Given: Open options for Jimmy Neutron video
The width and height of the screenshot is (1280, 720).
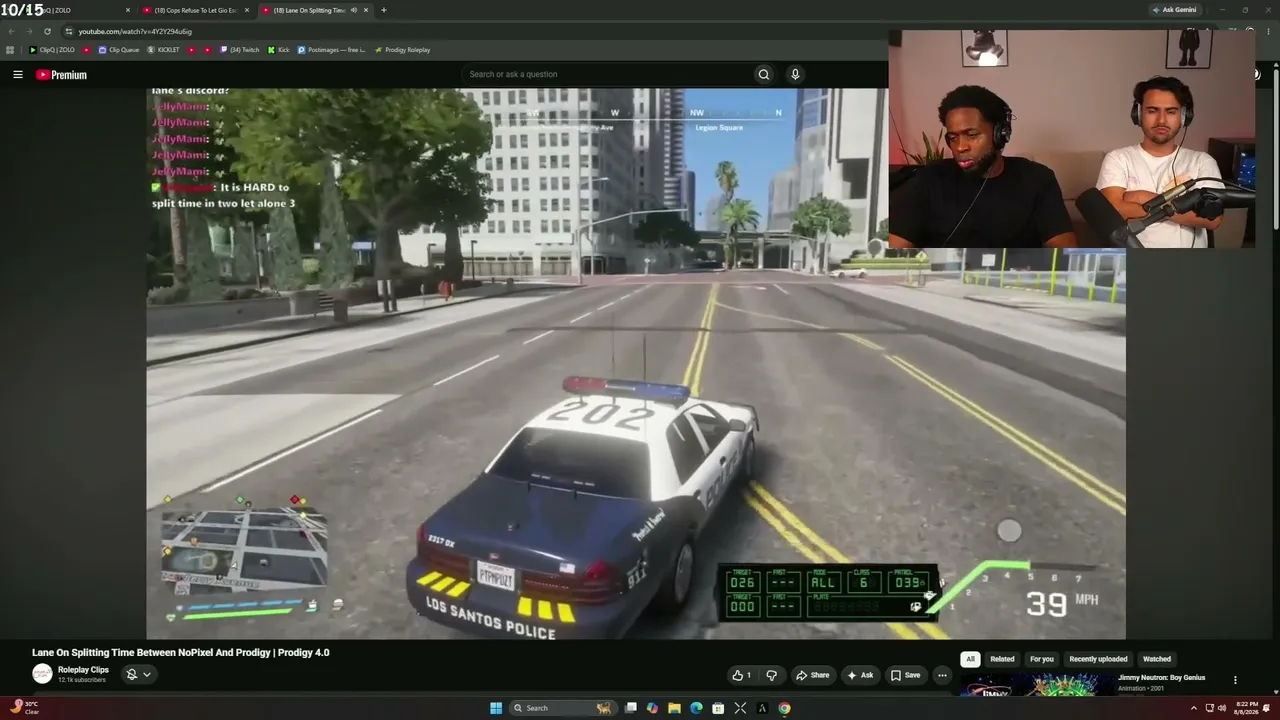Looking at the screenshot, I should [1235, 680].
